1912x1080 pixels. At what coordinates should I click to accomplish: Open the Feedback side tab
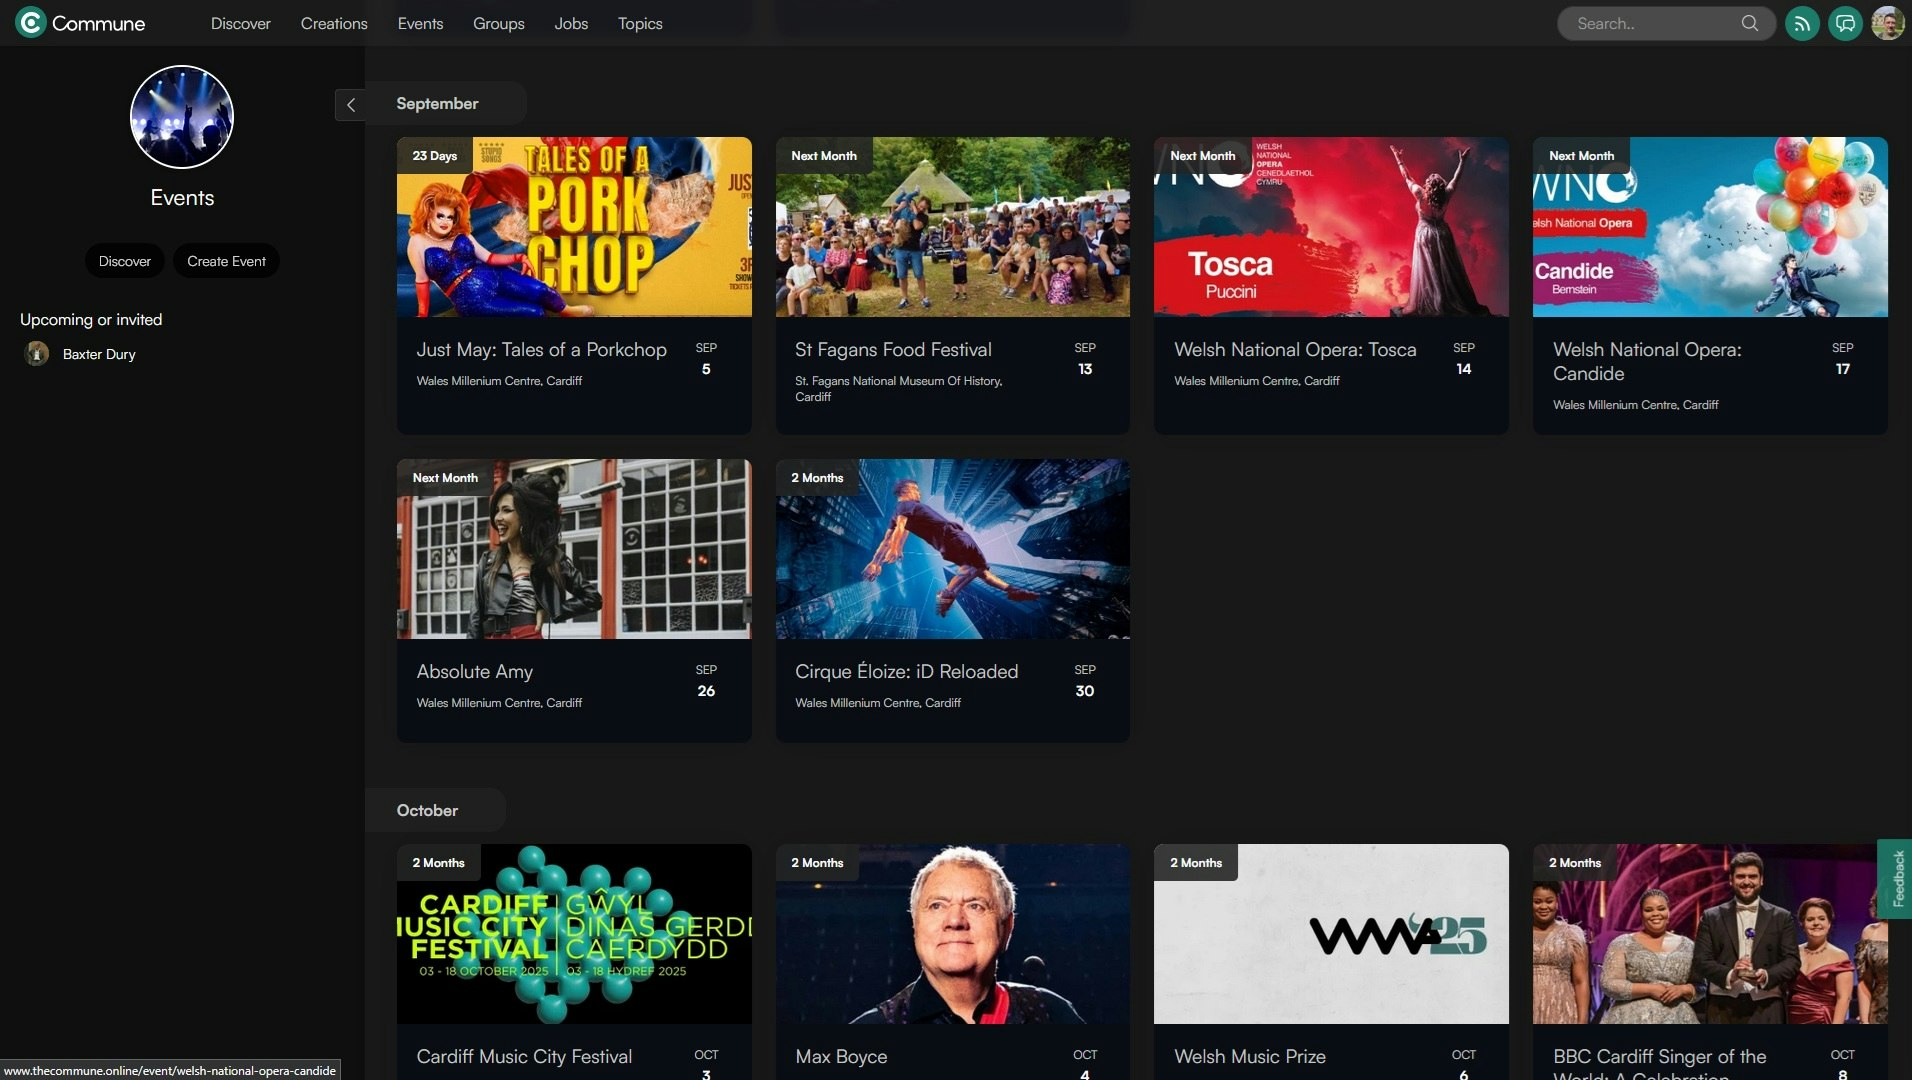(1897, 878)
